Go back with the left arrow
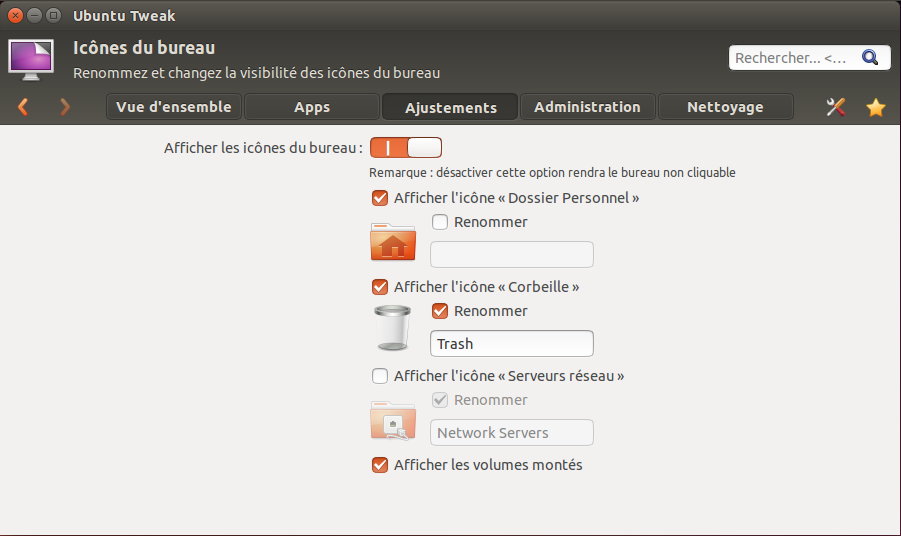 [x=23, y=107]
